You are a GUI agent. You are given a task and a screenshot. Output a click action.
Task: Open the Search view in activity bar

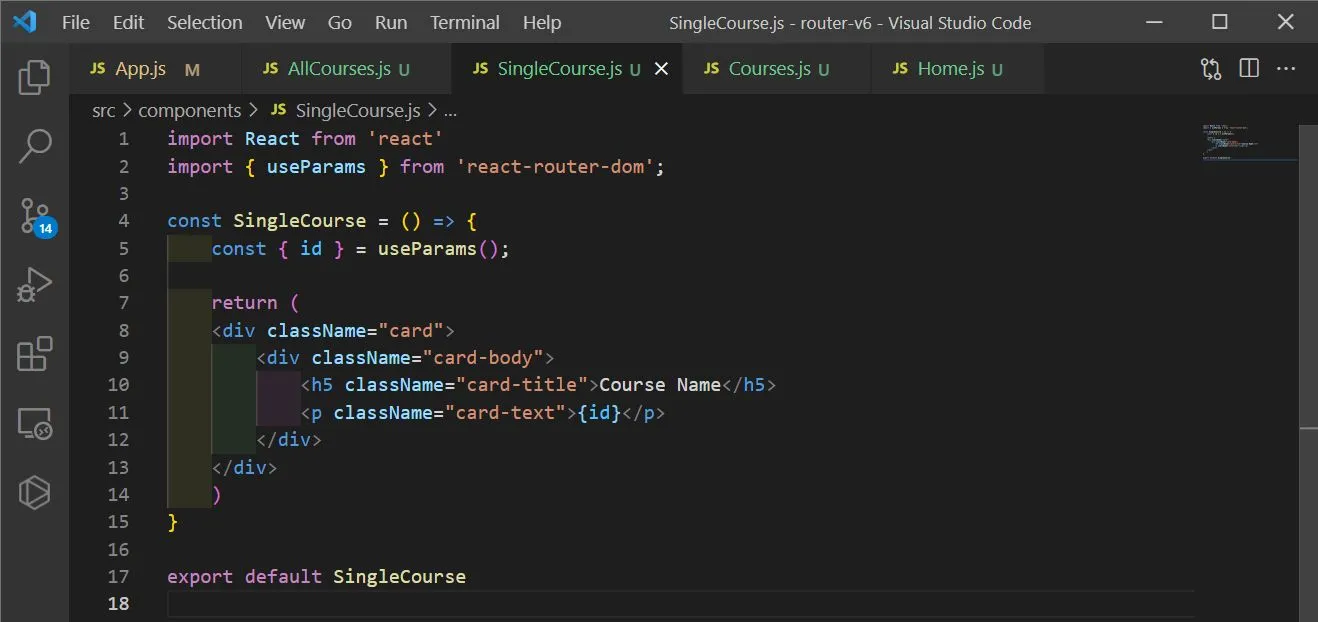coord(34,146)
